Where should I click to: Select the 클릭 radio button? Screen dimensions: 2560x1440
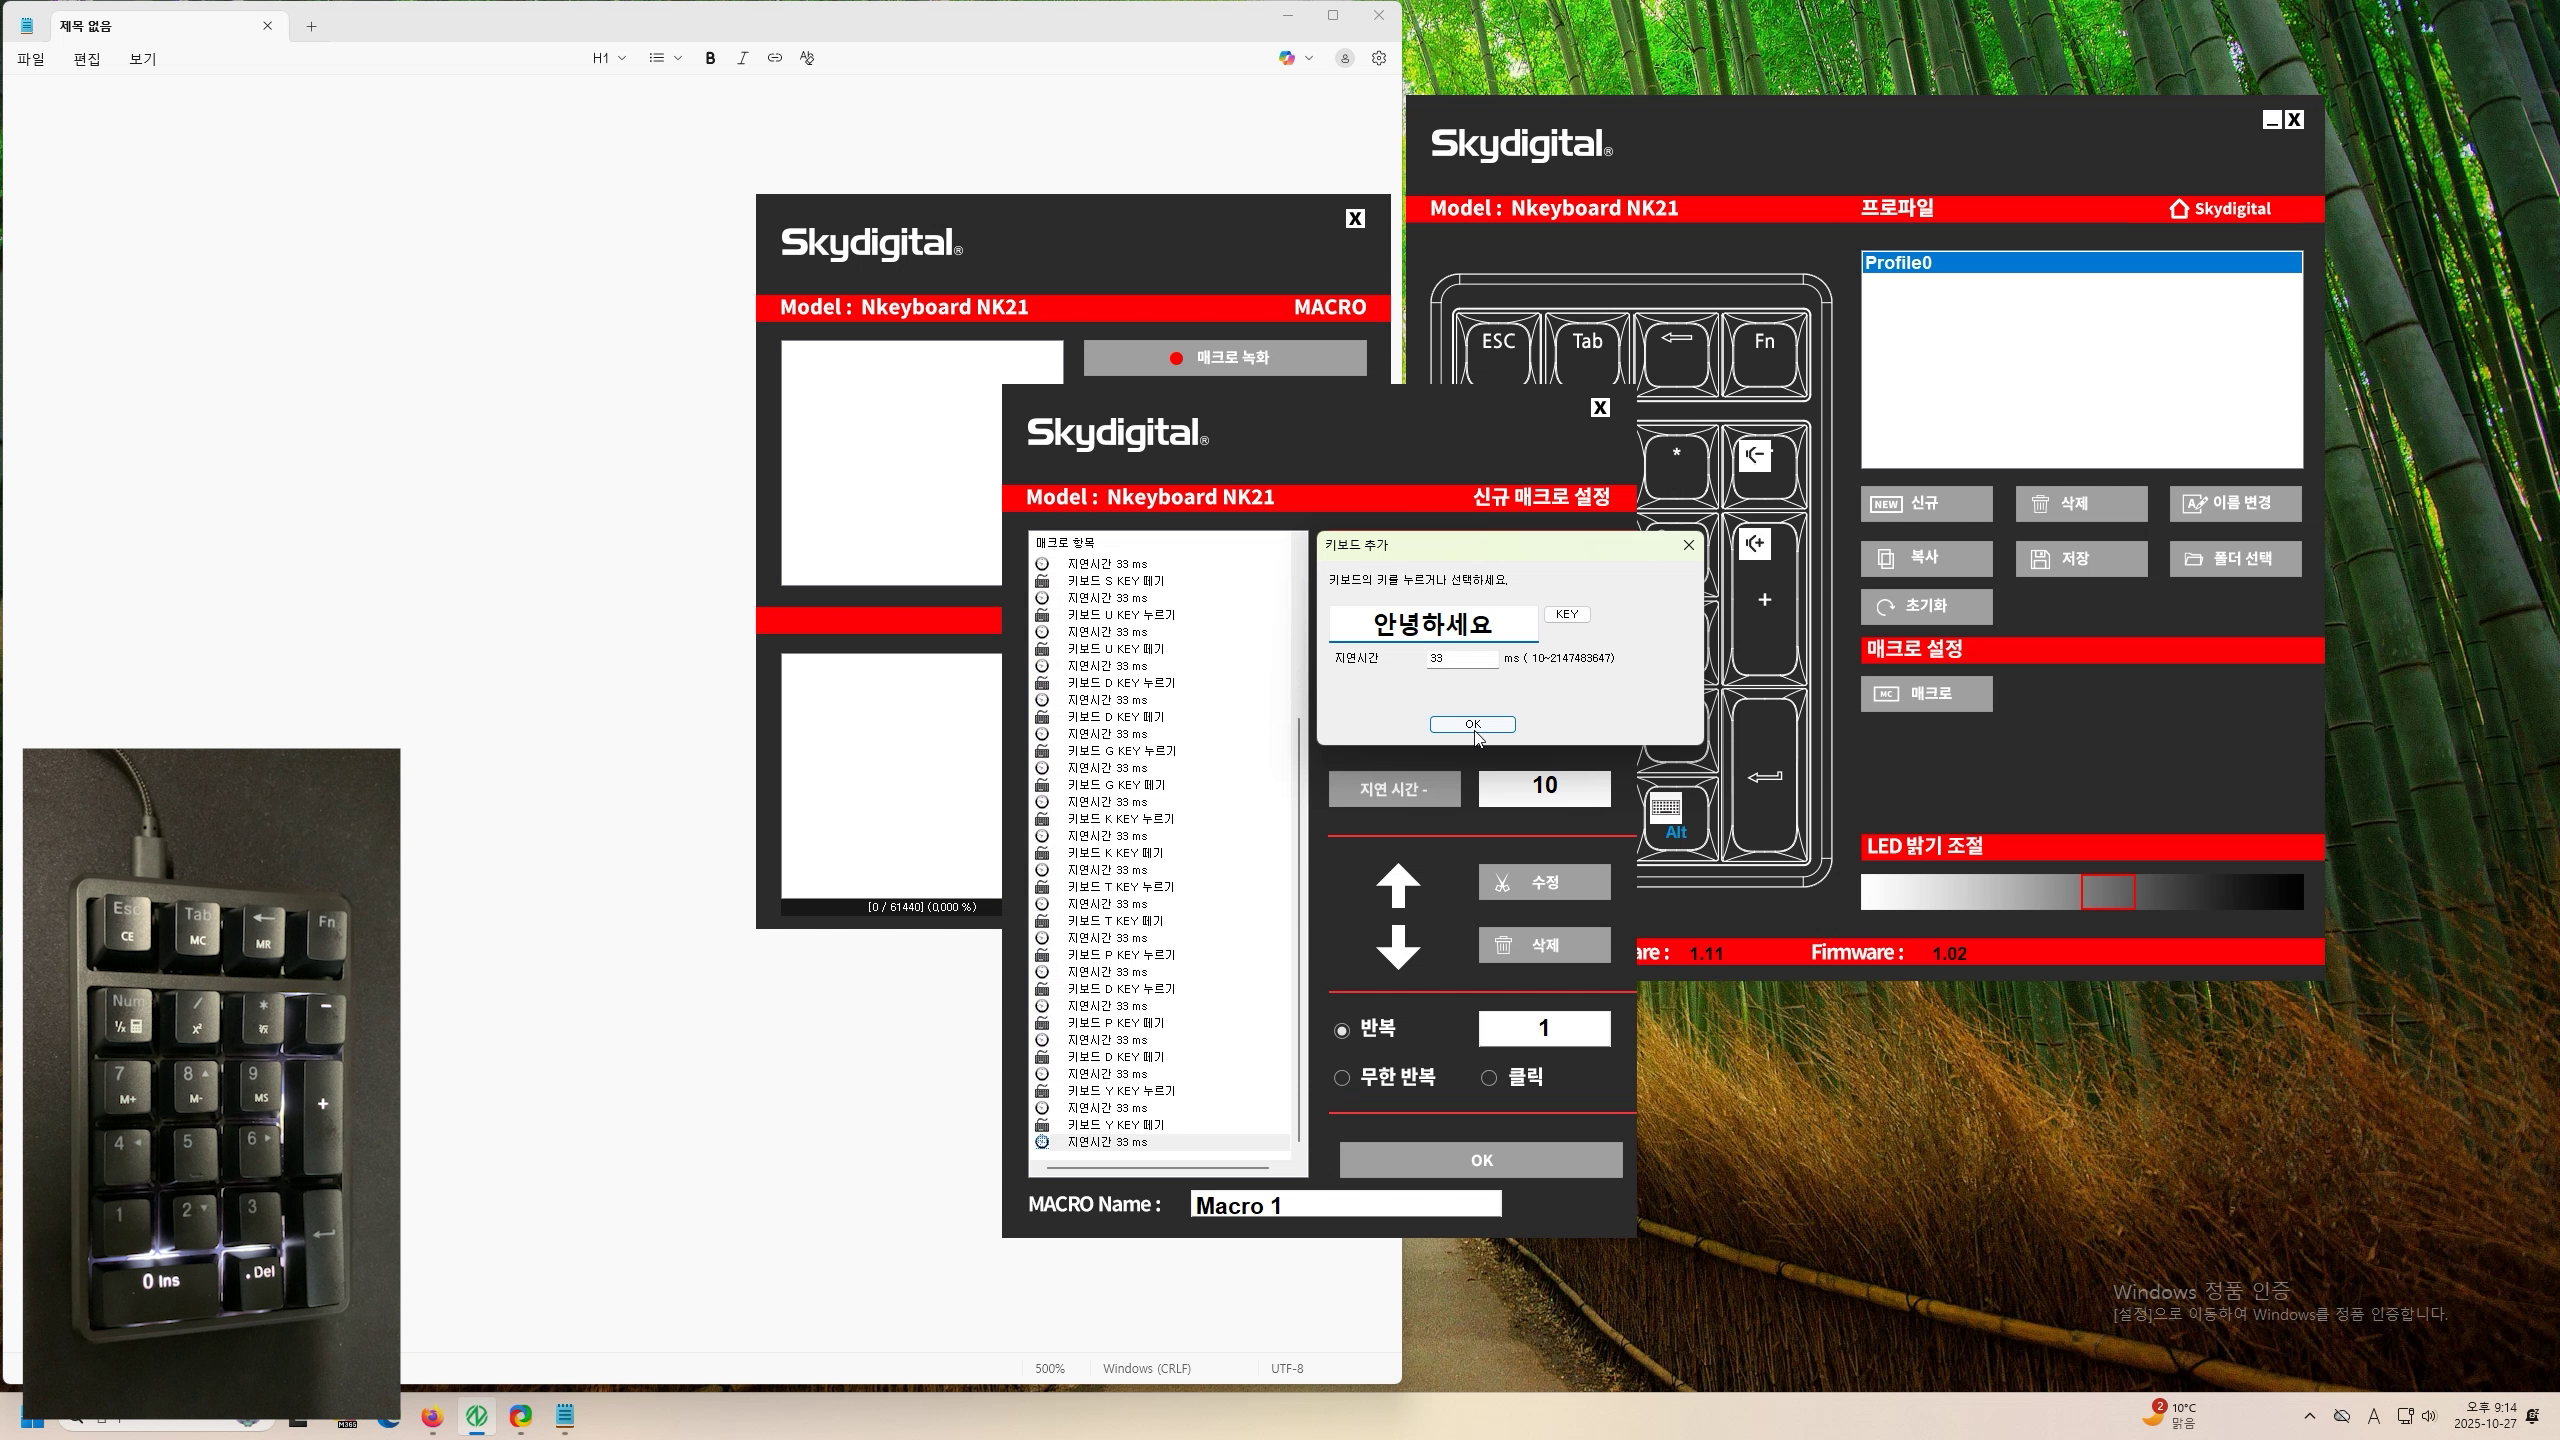[1489, 1078]
